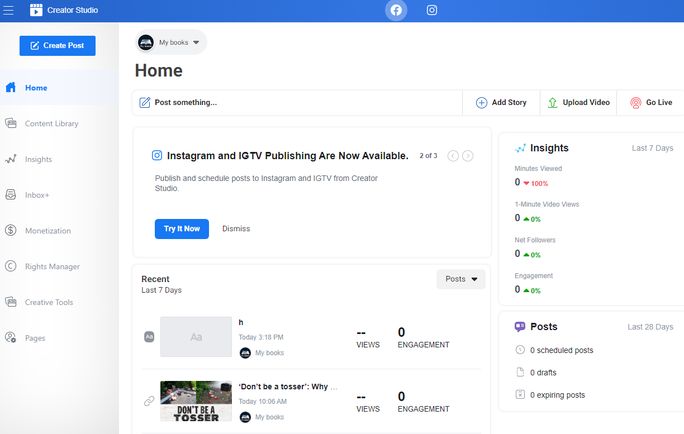Viewport: 684px width, 434px height.
Task: Click the Minutes Viewed metric label
Action: [538, 168]
